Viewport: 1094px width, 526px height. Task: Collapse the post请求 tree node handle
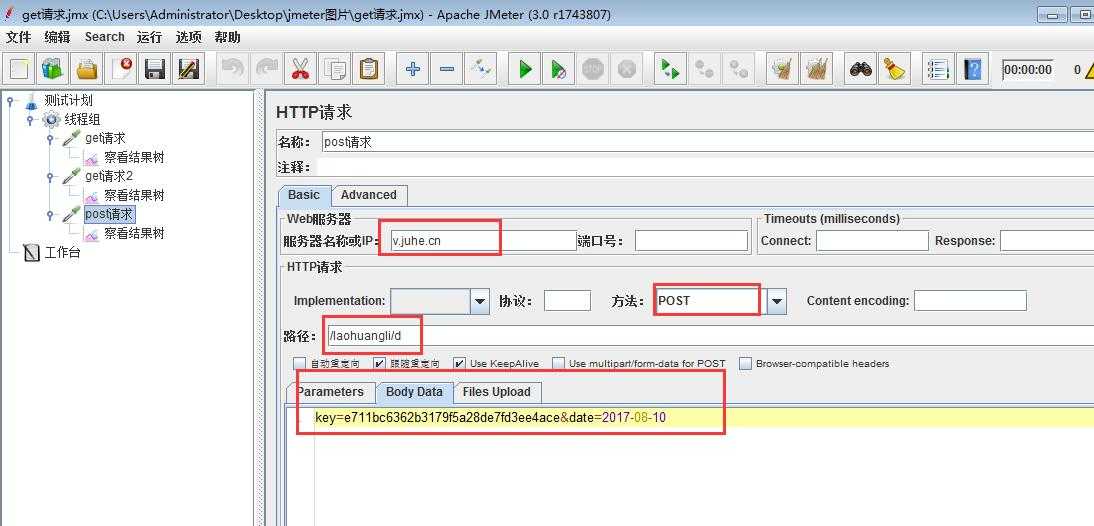50,214
